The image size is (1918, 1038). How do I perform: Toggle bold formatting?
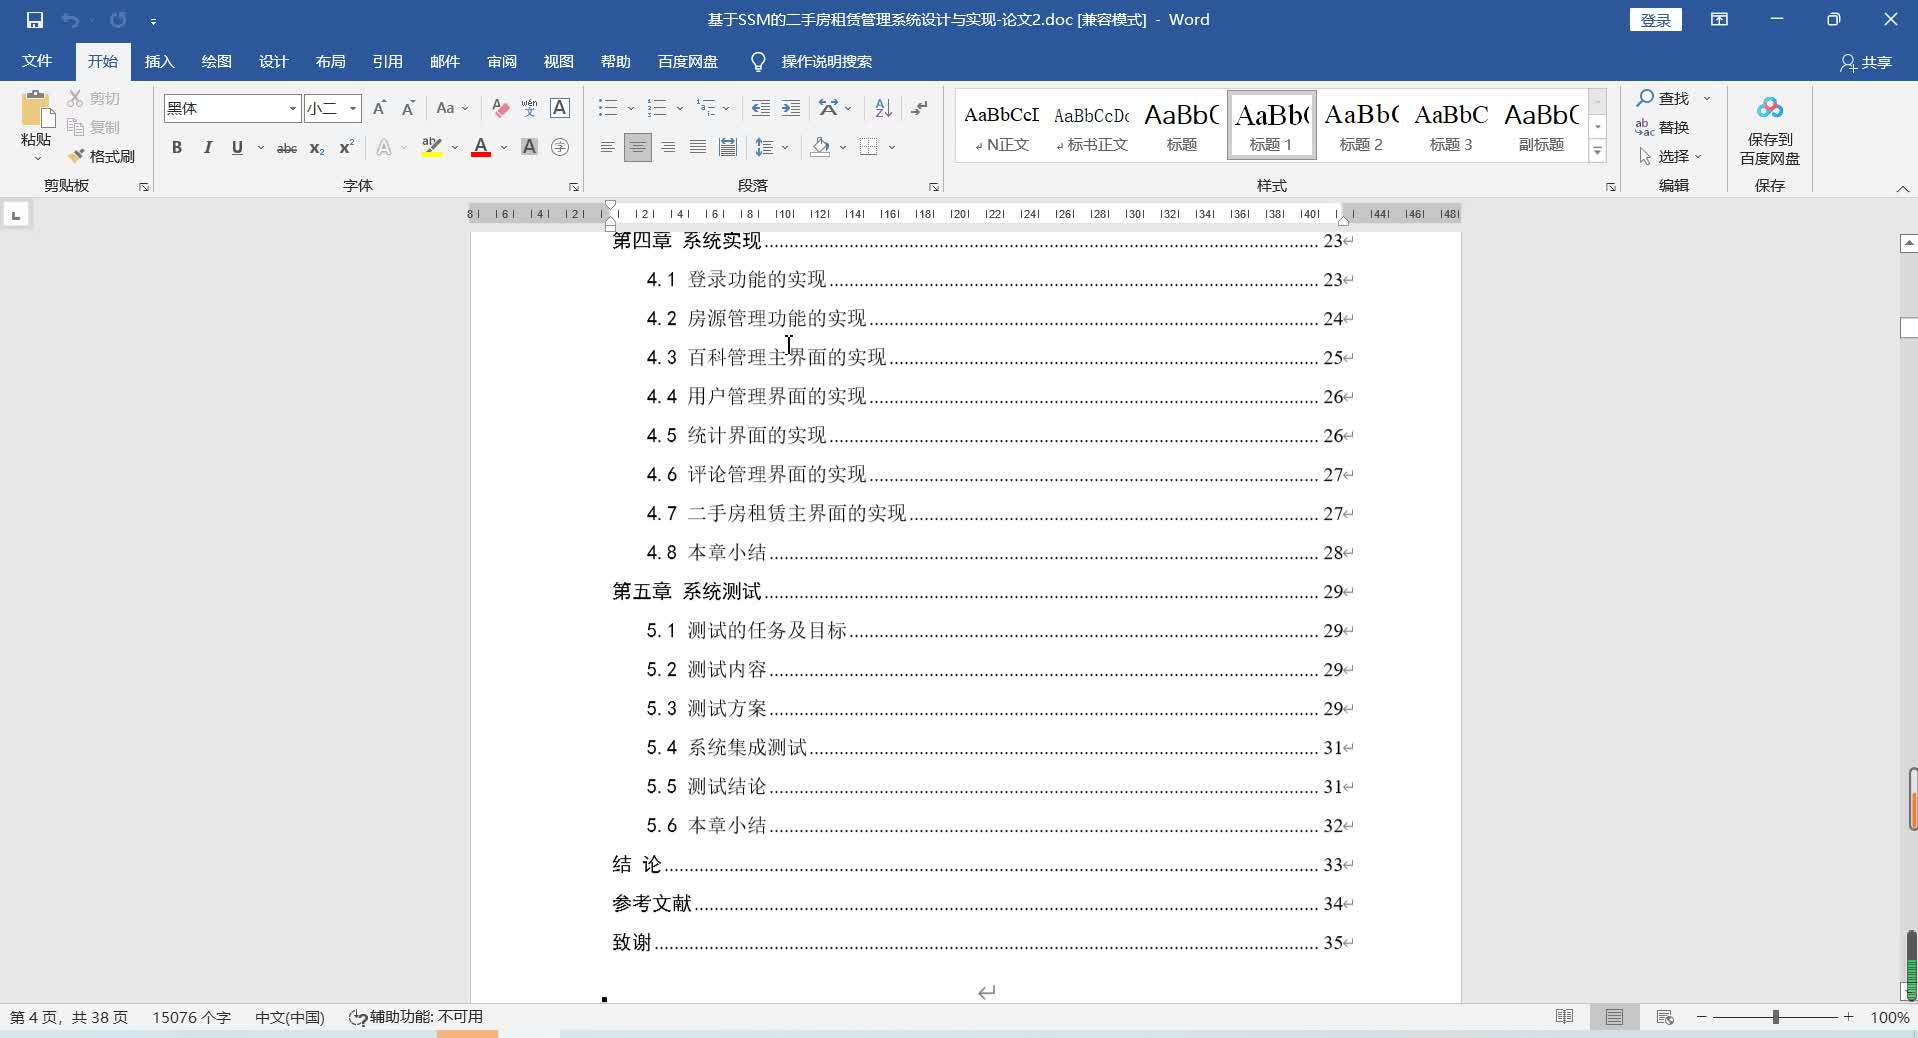[x=177, y=148]
